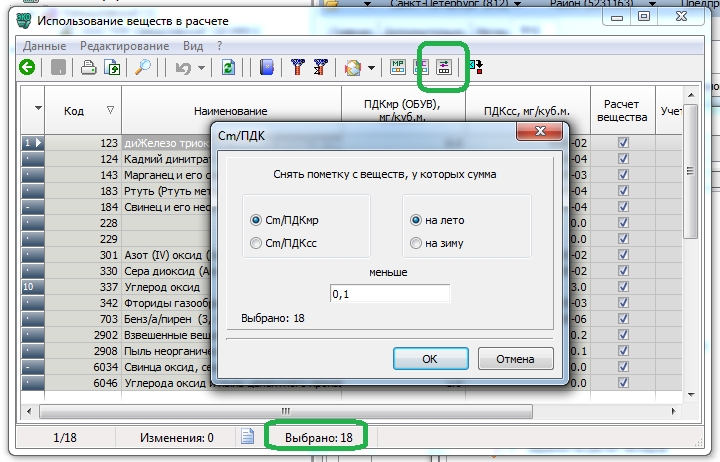Toggle the checkbox for substance 123

[x=623, y=143]
